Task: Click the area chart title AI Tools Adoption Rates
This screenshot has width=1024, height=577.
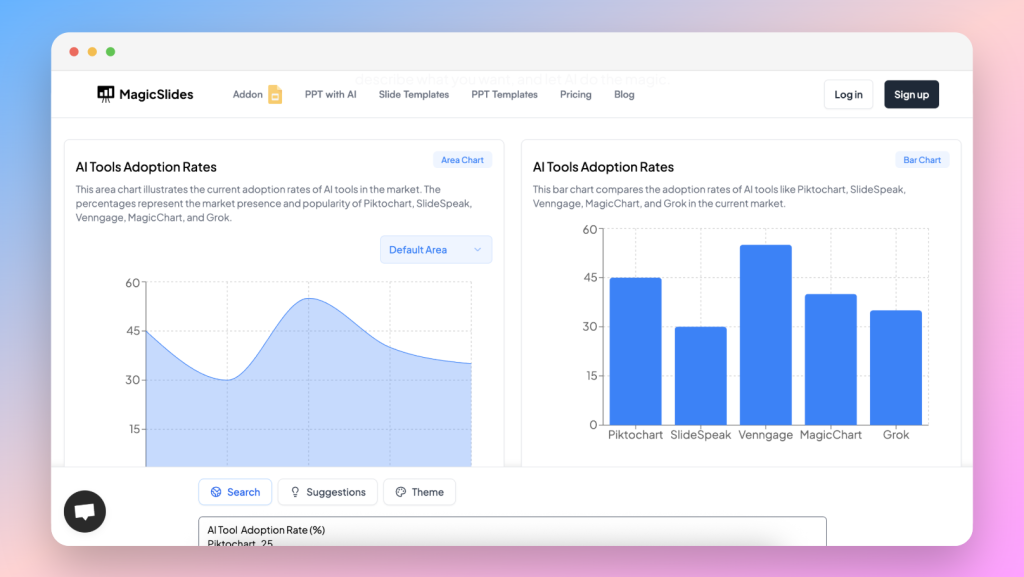Action: (146, 167)
